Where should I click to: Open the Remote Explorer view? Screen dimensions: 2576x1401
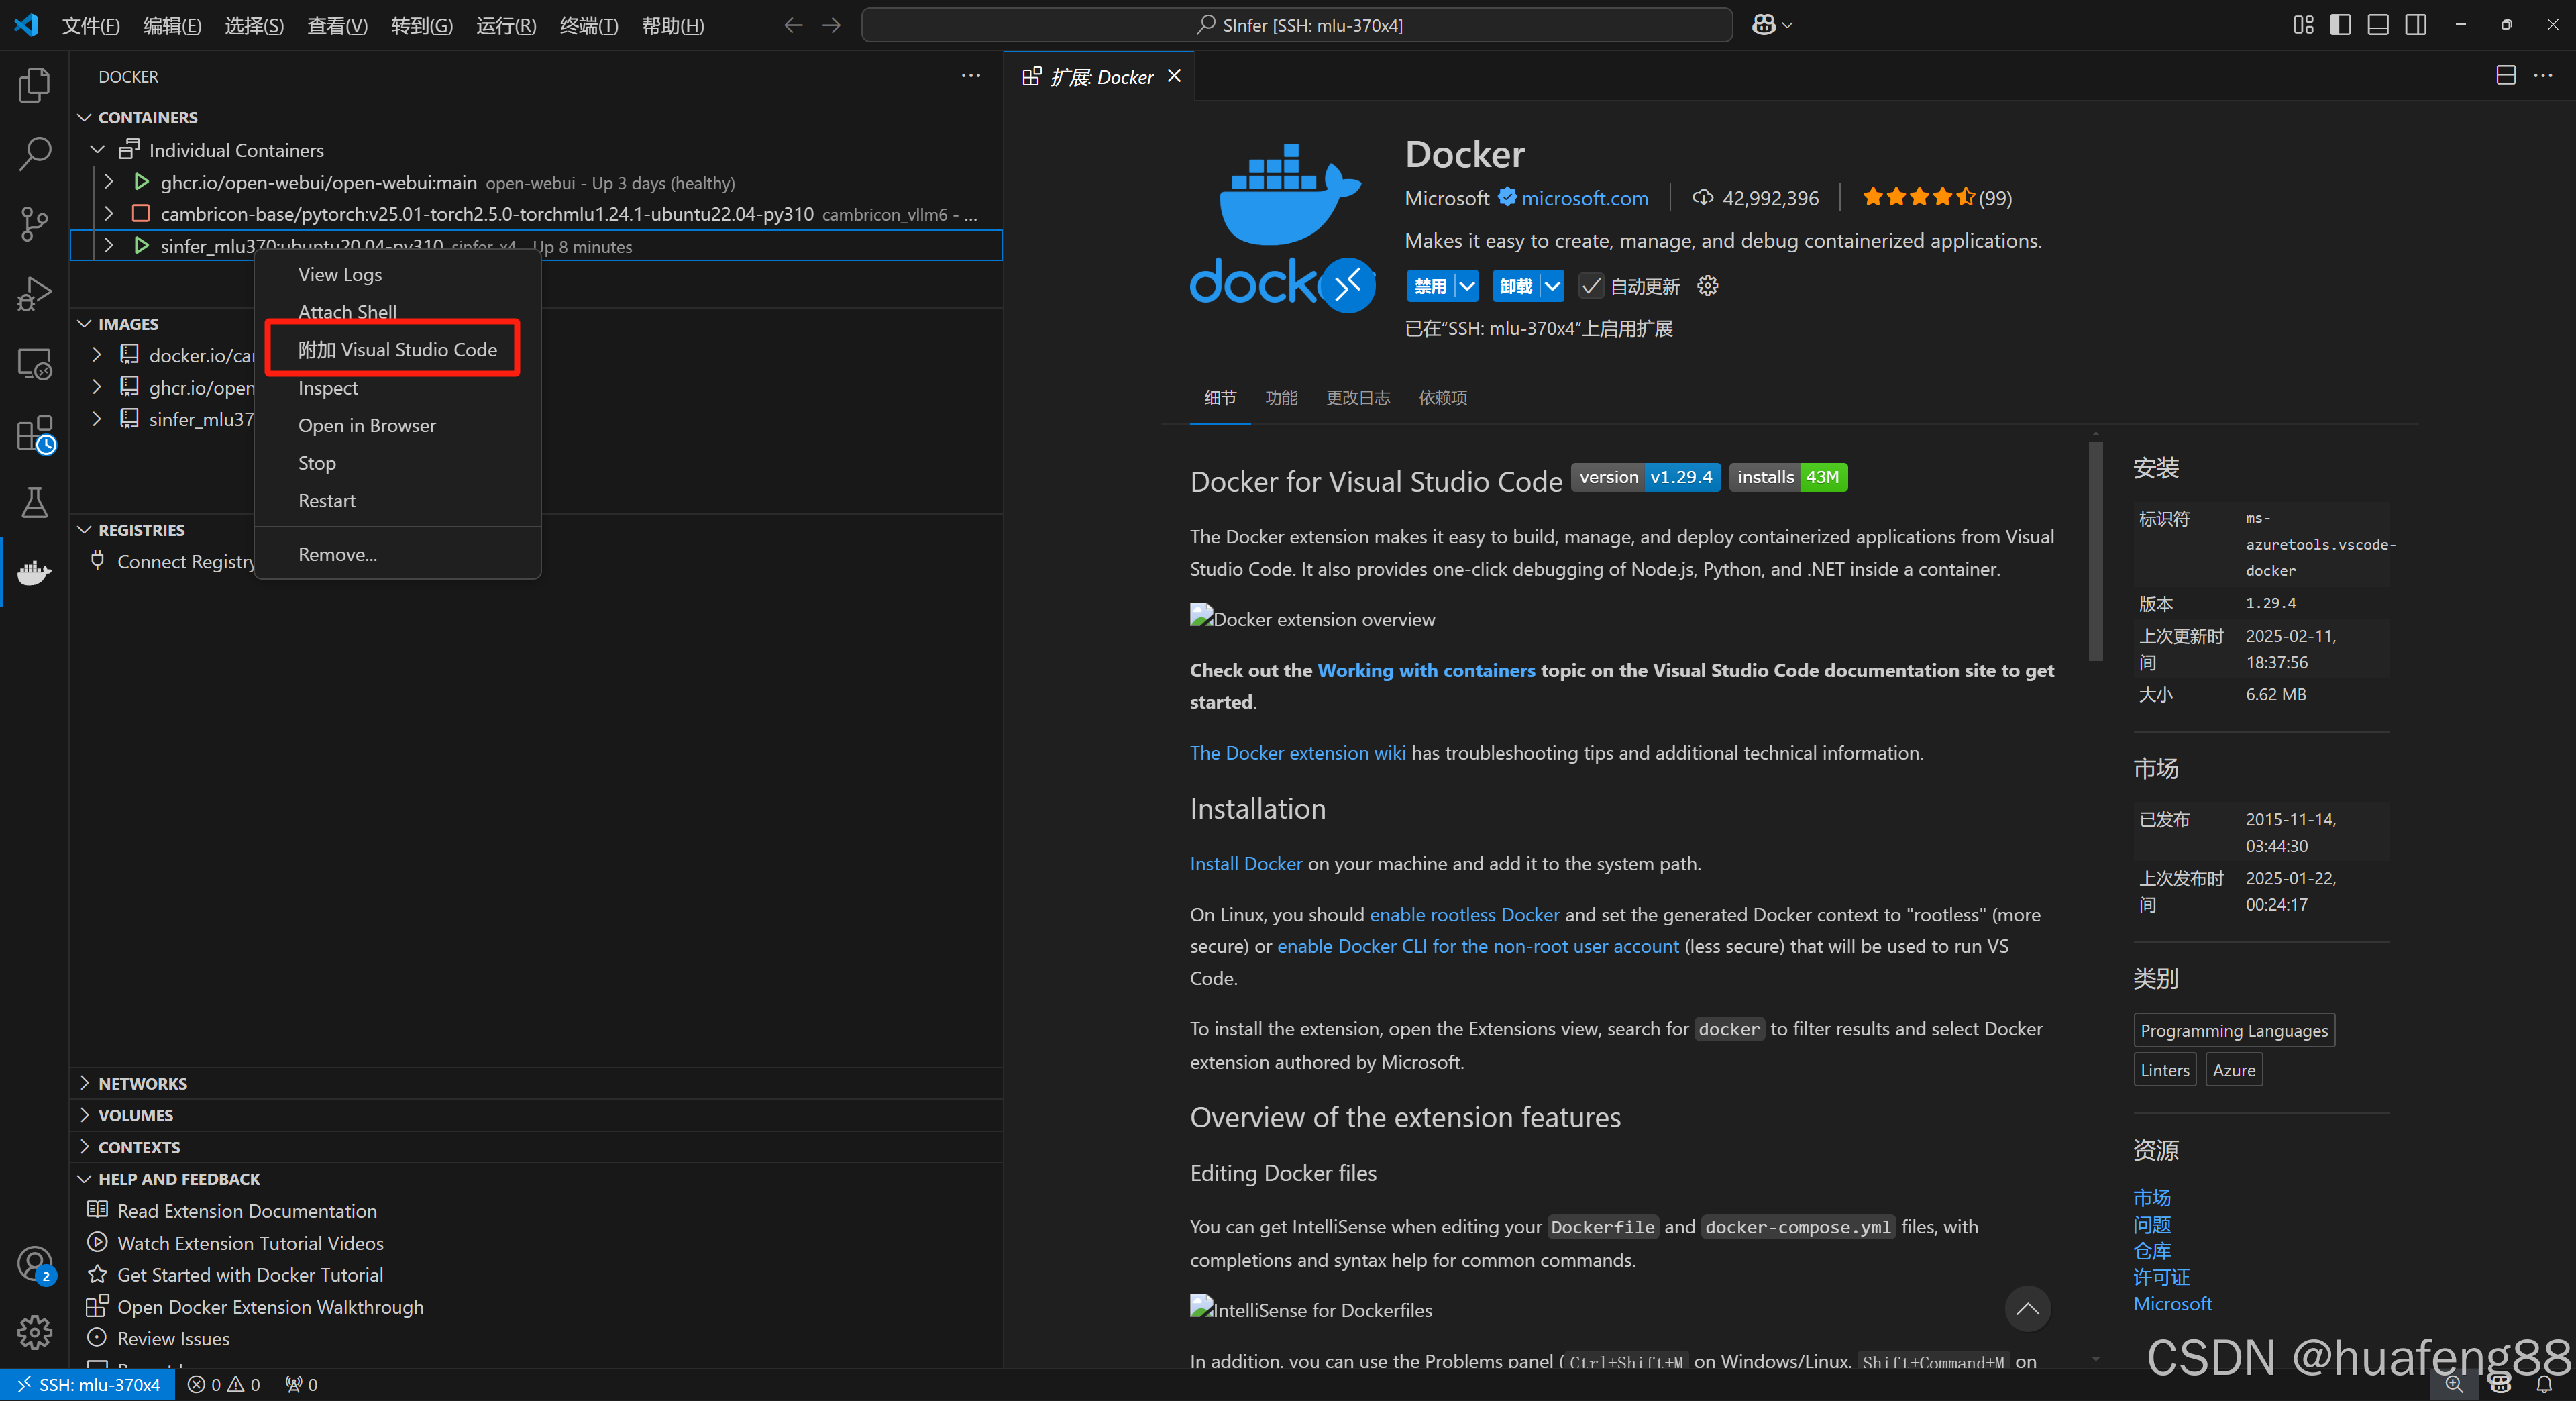[34, 364]
